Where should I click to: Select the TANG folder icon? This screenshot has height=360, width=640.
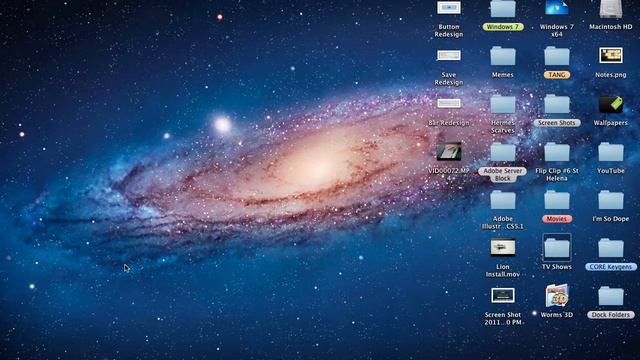[557, 56]
